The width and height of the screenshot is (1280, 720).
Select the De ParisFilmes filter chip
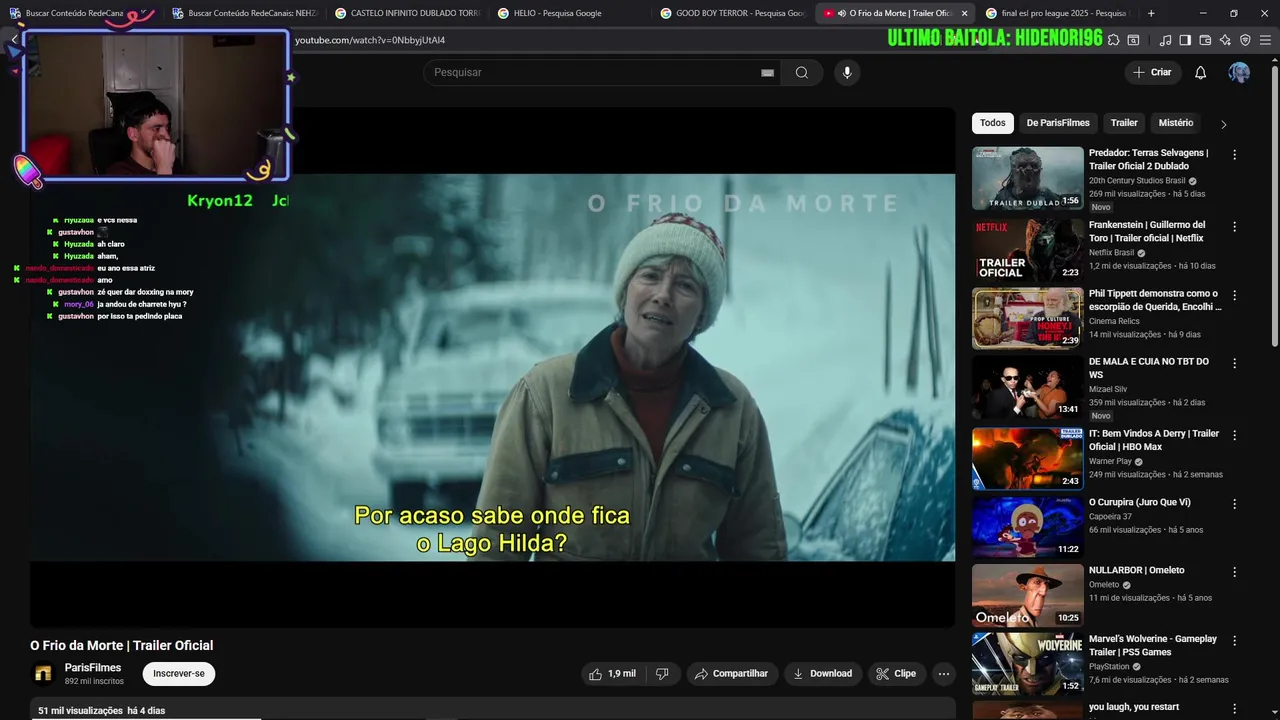(1057, 123)
